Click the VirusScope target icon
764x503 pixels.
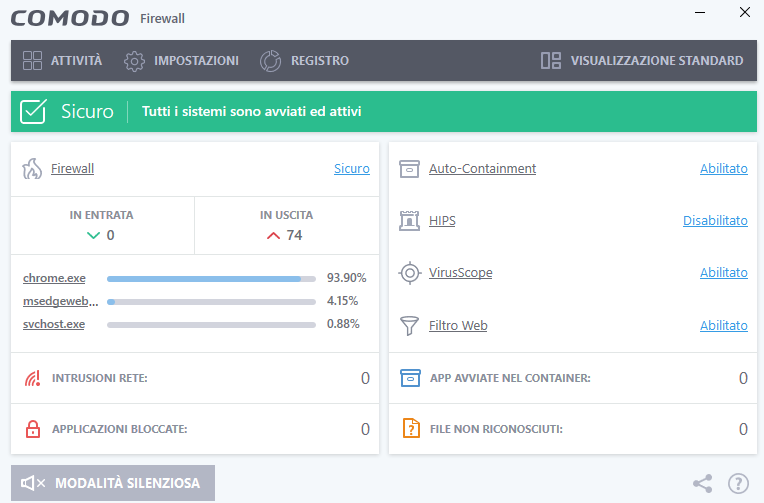[409, 273]
